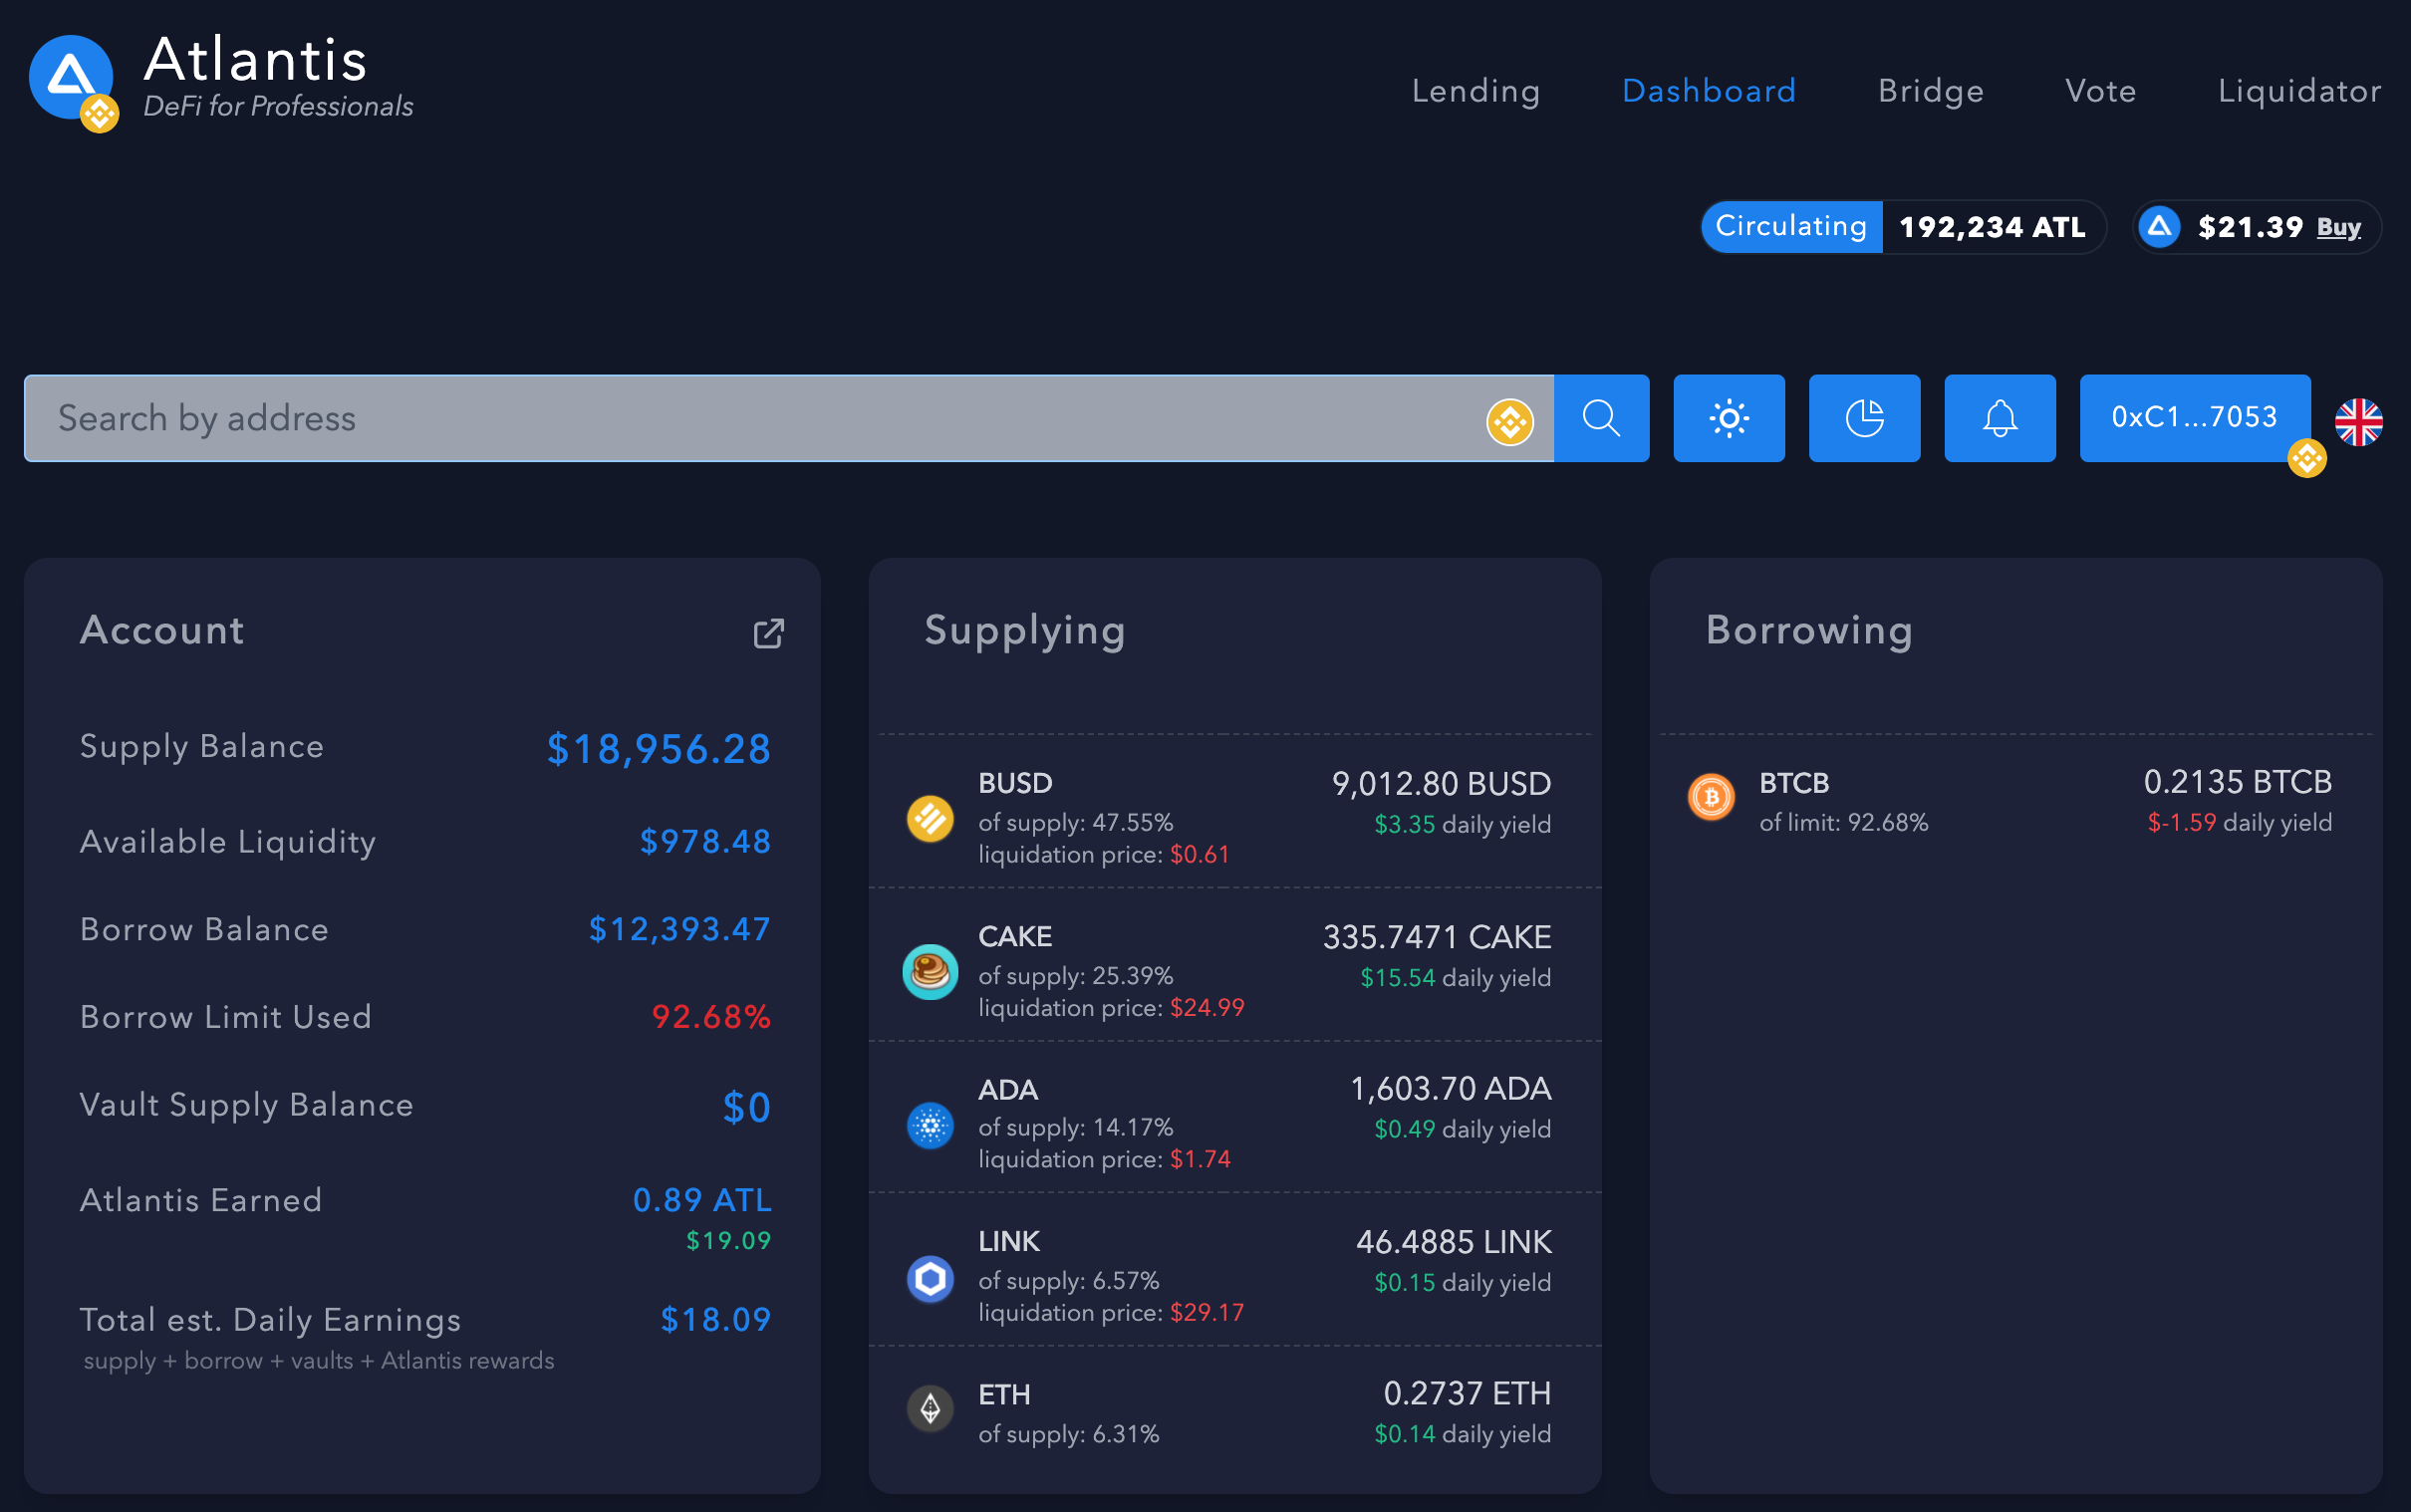2411x1512 pixels.
Task: Select the CAKE token icon in Supplying
Action: coord(930,970)
